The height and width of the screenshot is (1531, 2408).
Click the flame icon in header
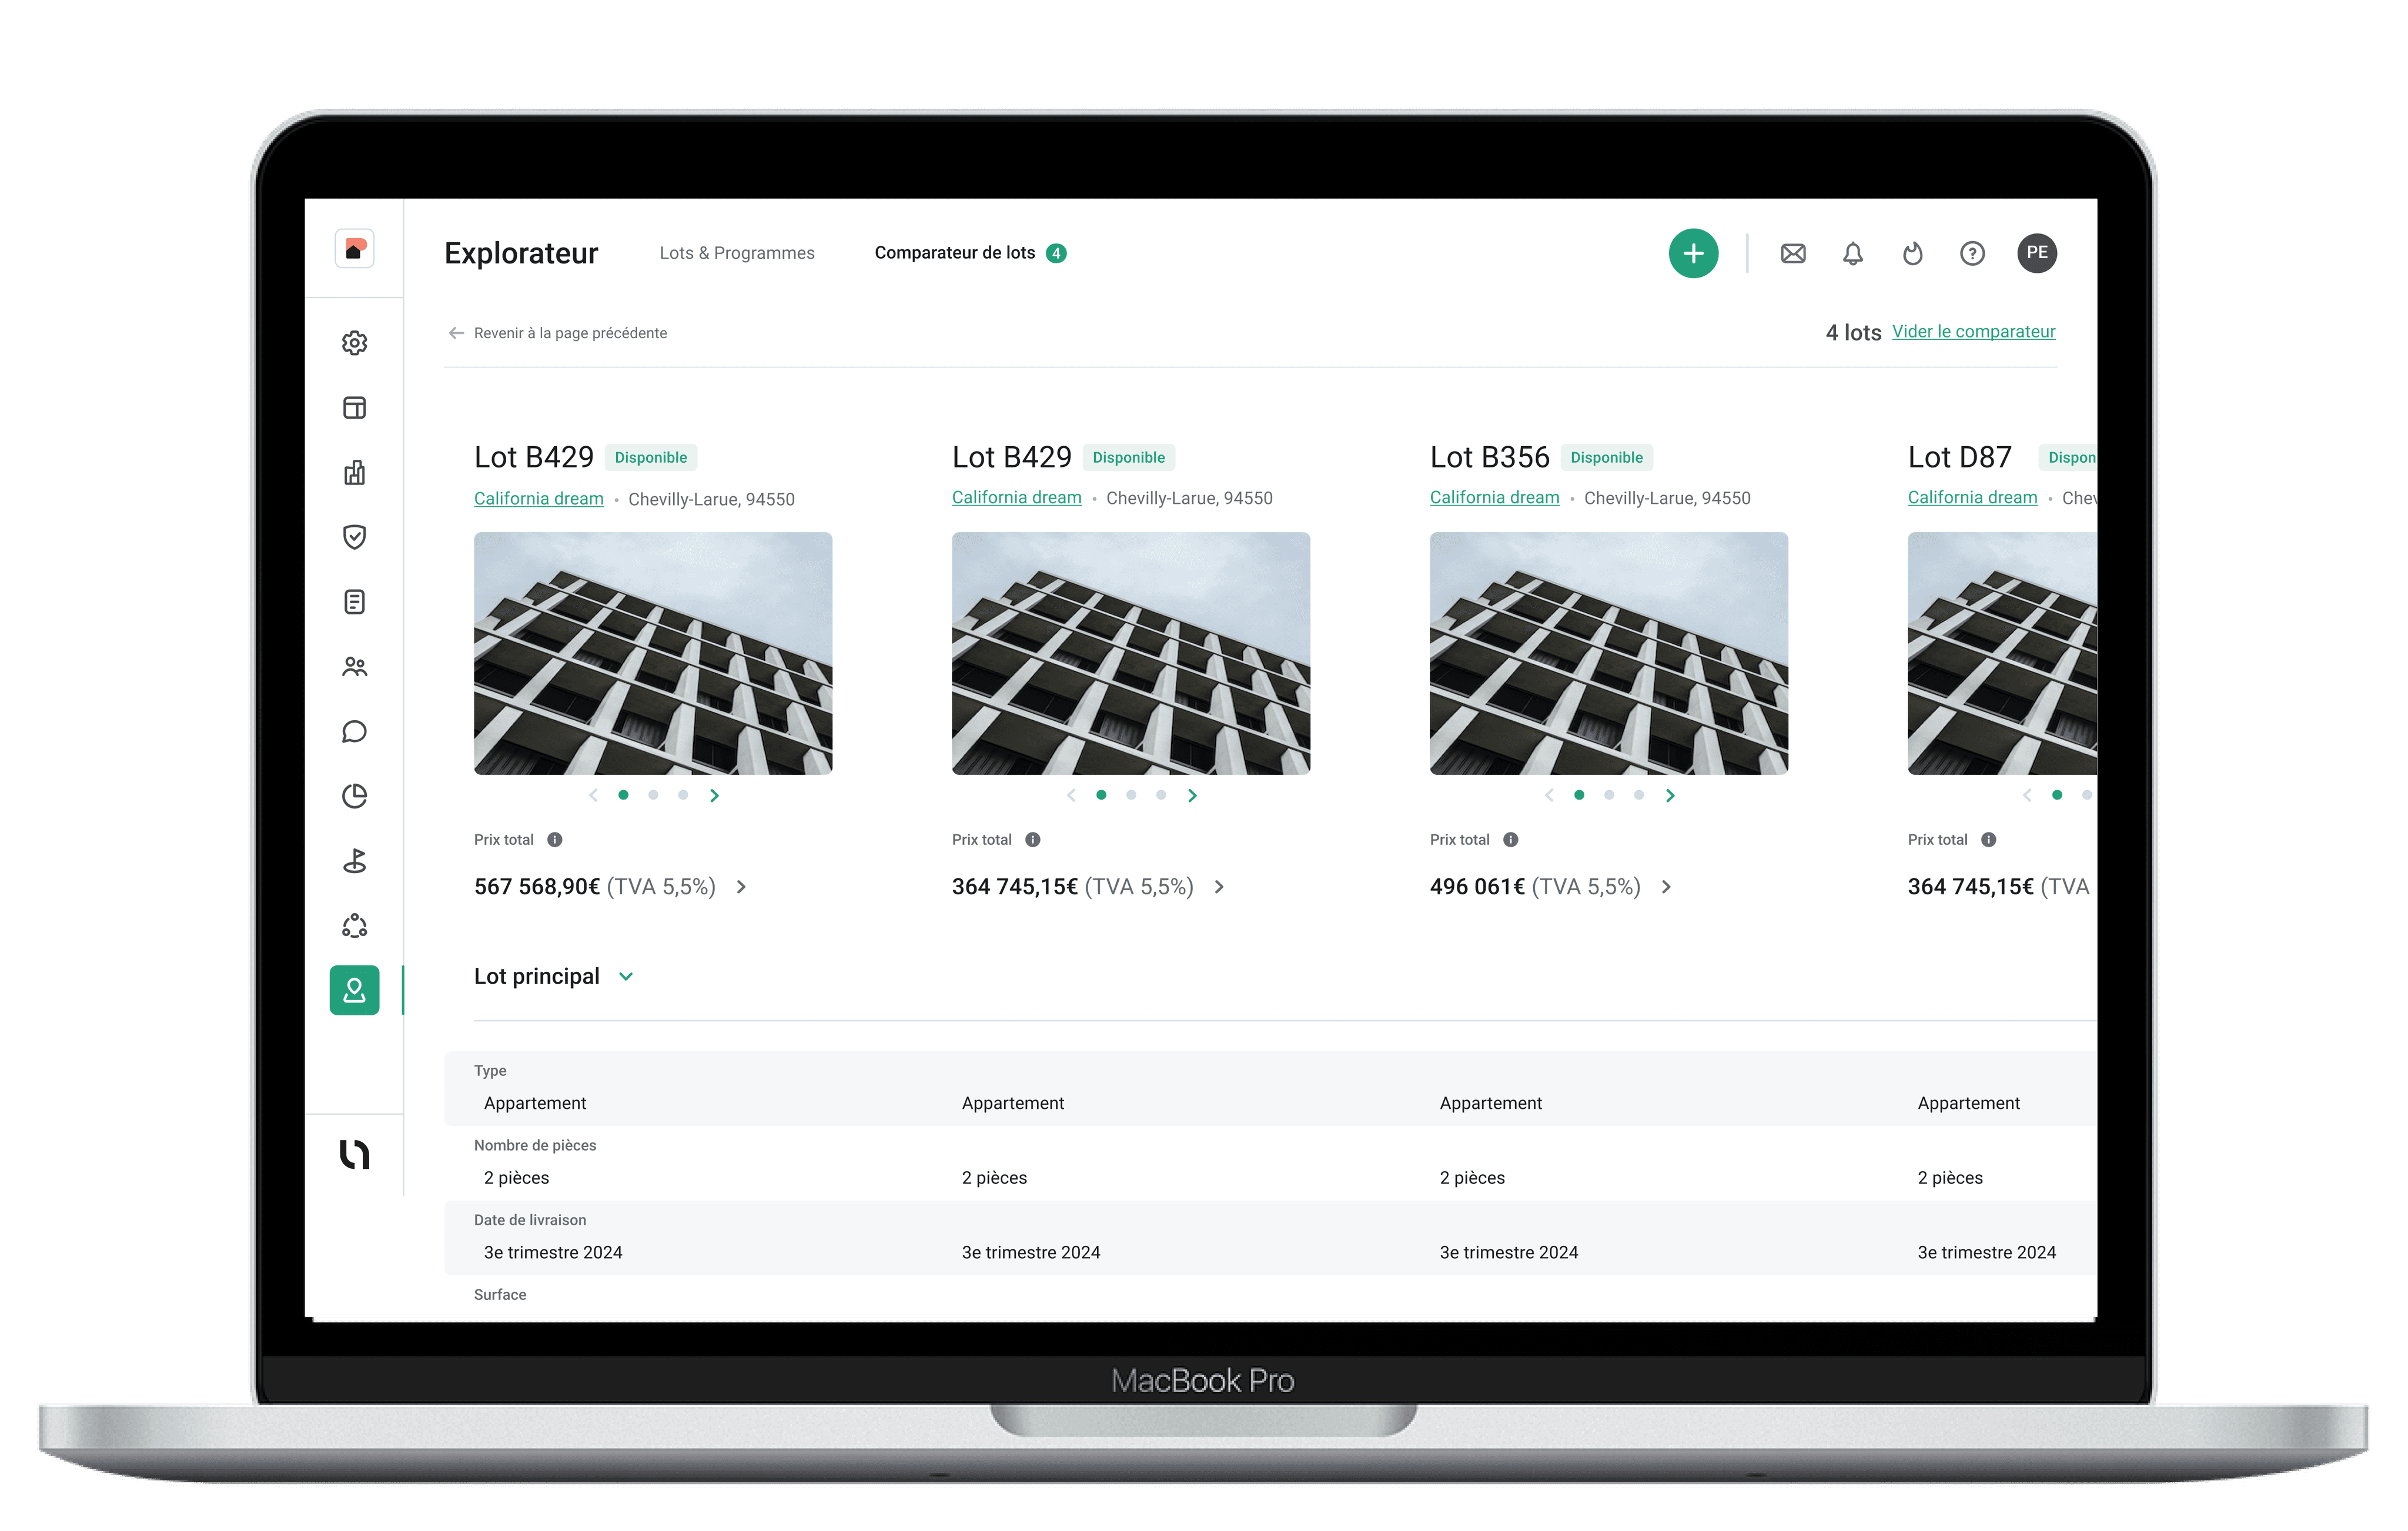1912,253
